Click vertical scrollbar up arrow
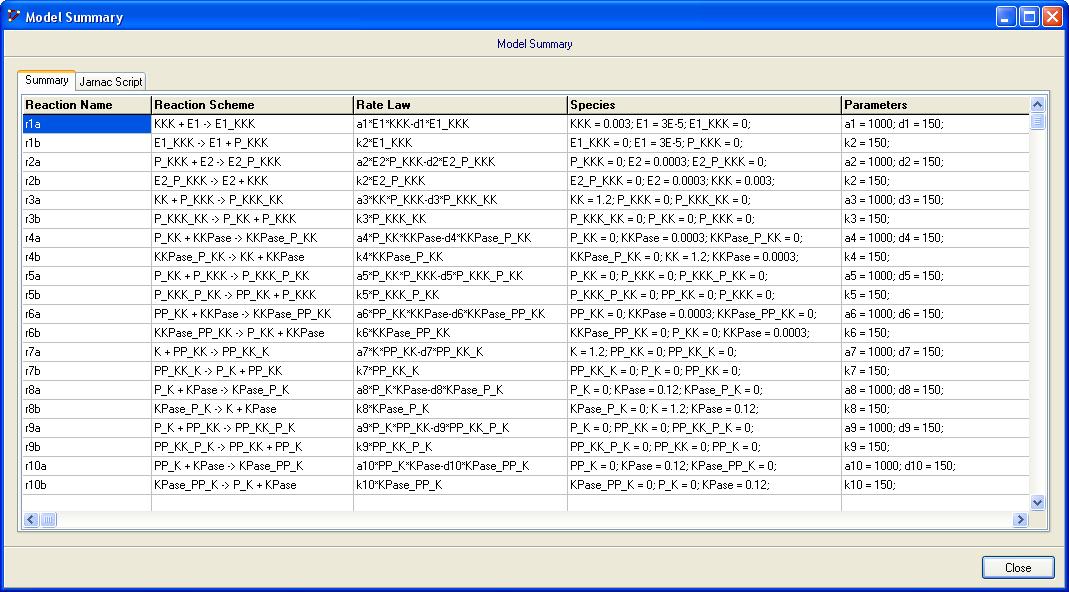This screenshot has width=1069, height=592. [1037, 104]
